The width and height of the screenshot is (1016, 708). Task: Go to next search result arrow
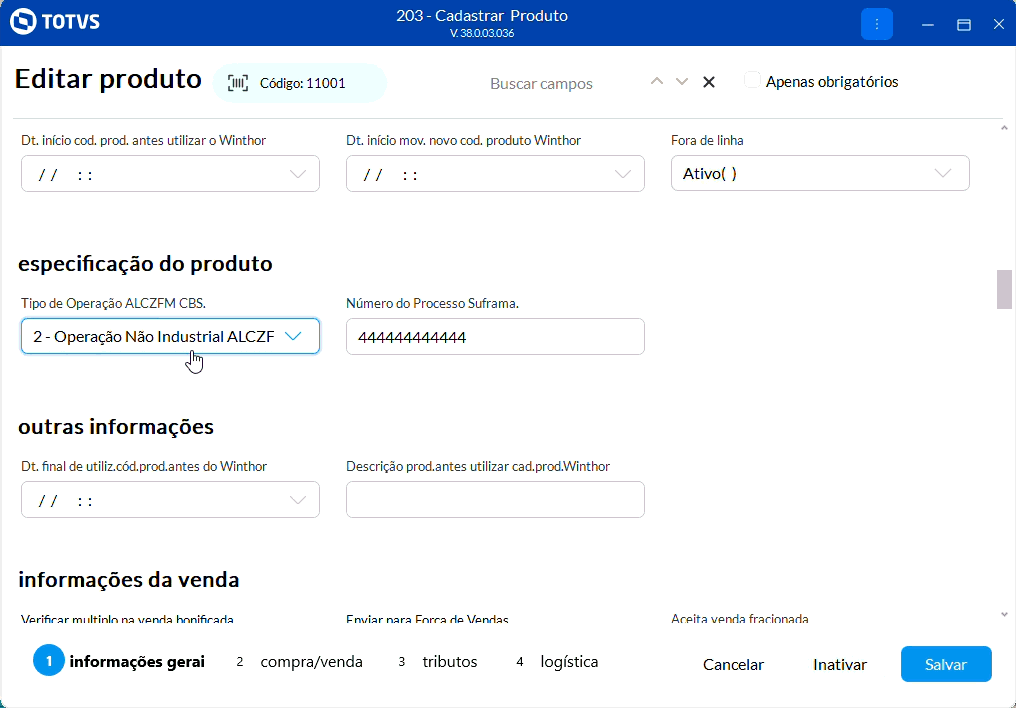tap(682, 82)
